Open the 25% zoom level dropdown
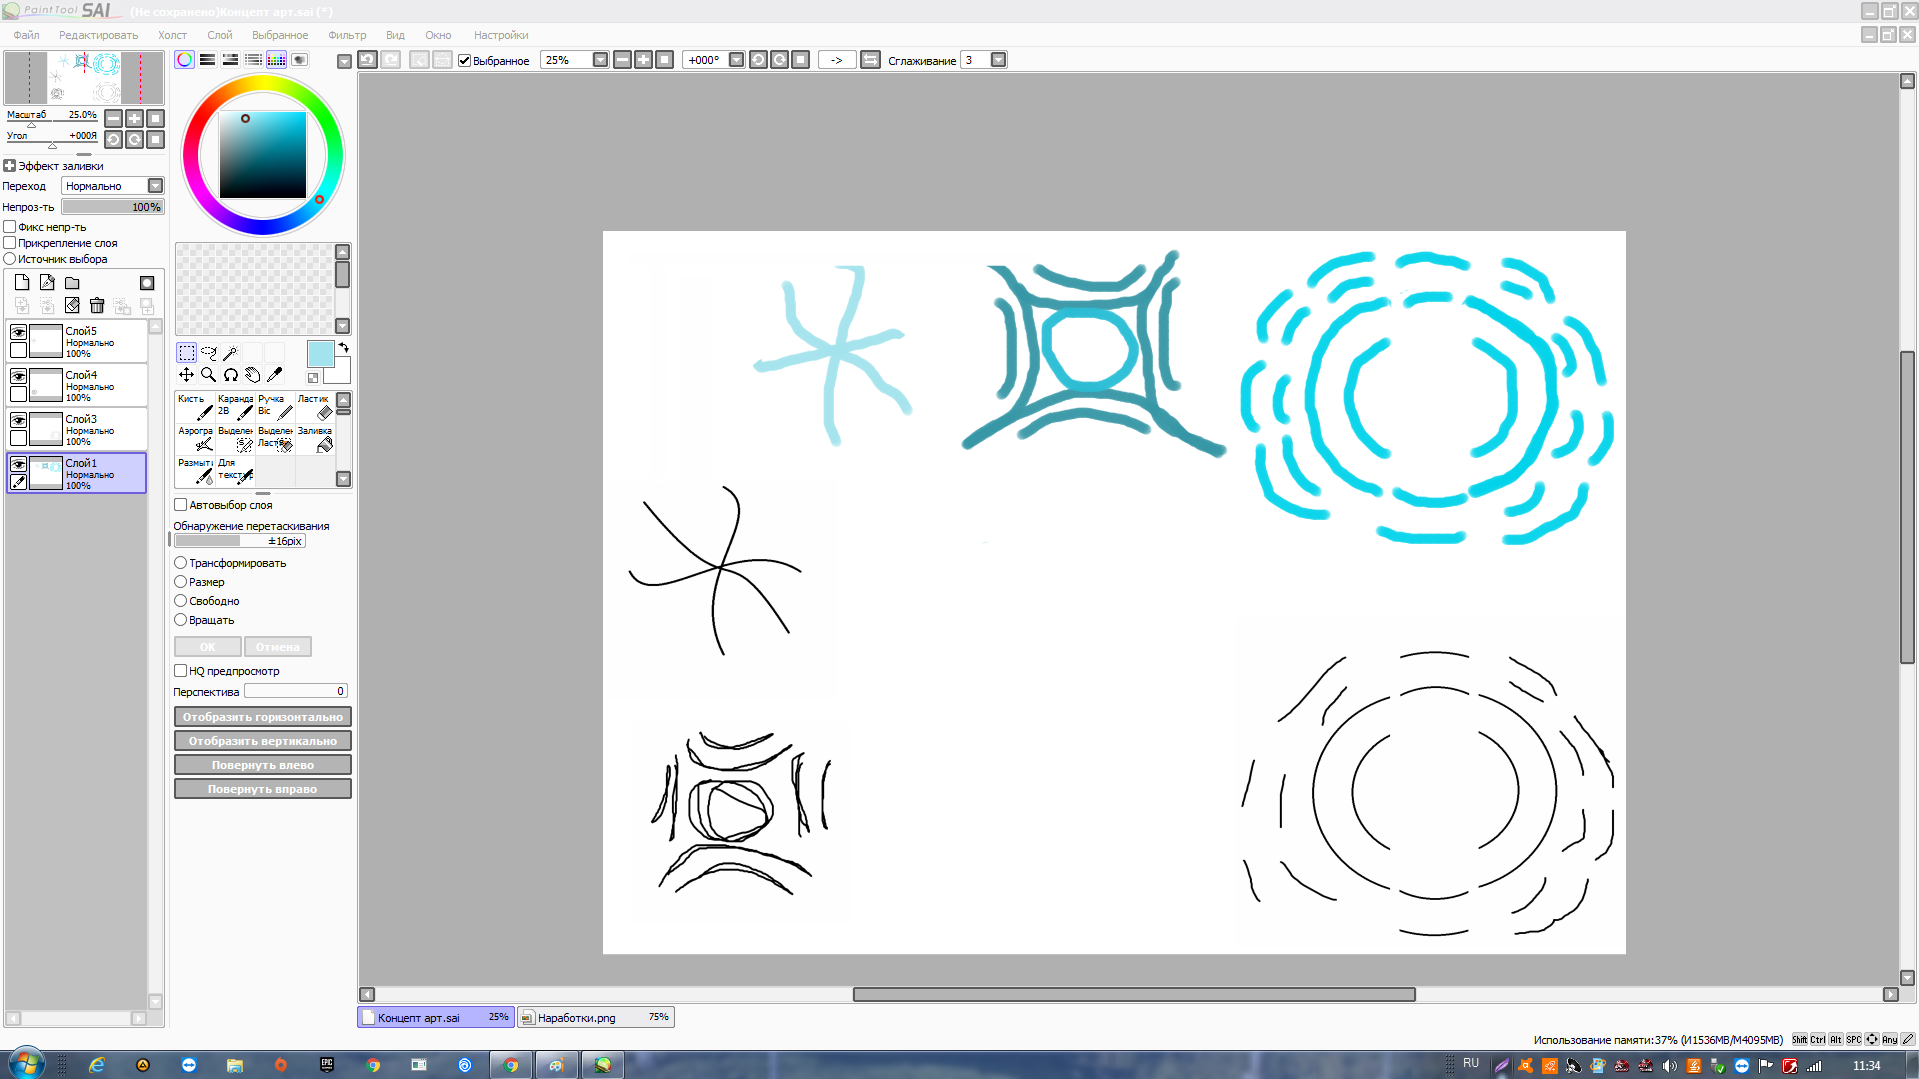The image size is (1919, 1079). [600, 60]
